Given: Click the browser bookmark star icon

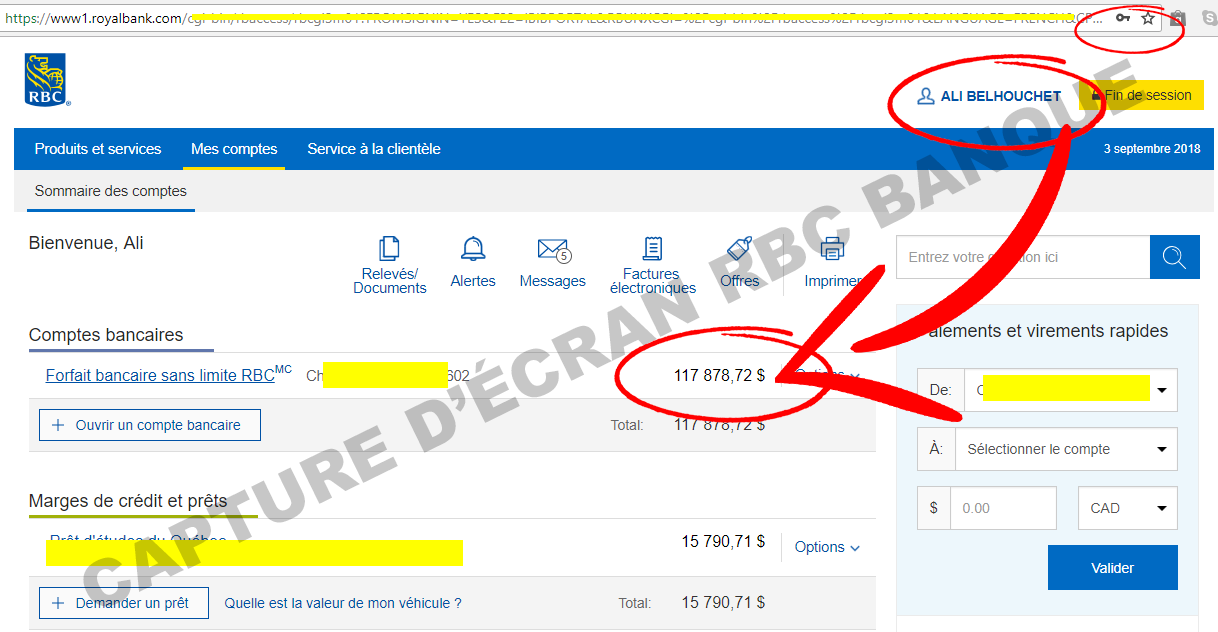Looking at the screenshot, I should (1148, 18).
